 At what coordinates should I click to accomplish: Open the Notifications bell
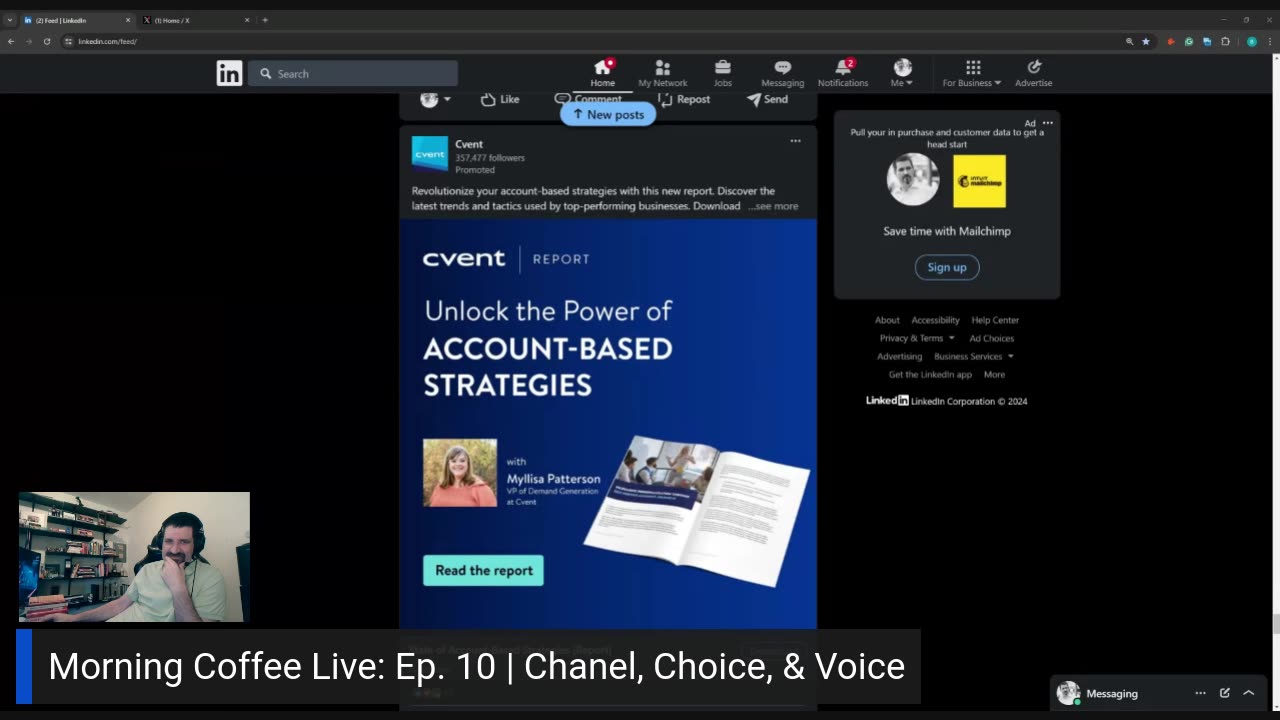(843, 73)
